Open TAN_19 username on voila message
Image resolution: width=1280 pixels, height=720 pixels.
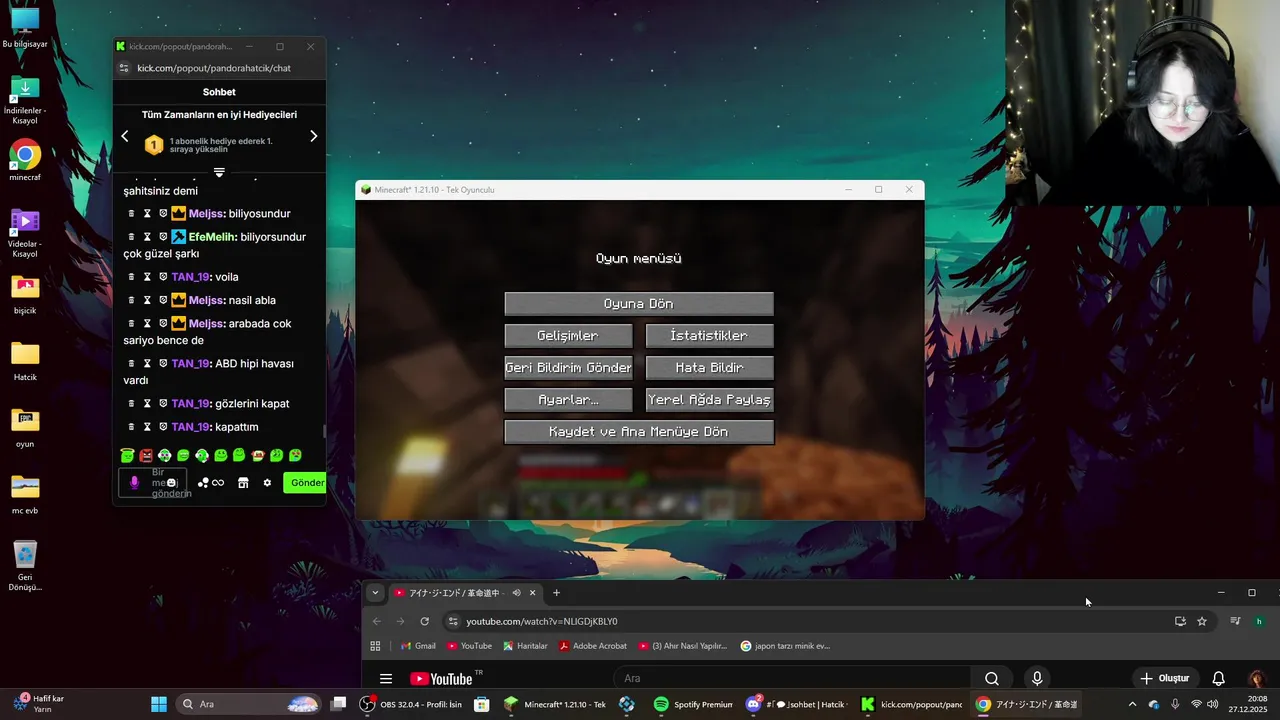pyautogui.click(x=190, y=277)
